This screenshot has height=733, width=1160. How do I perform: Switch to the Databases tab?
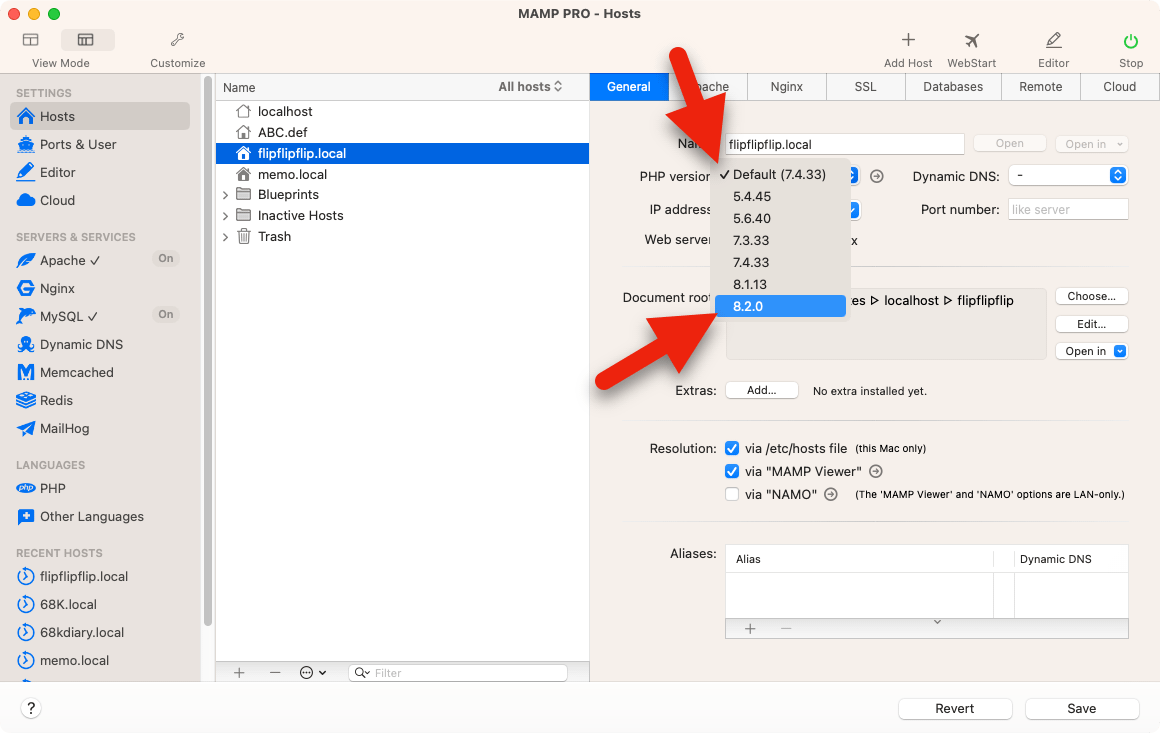point(952,87)
